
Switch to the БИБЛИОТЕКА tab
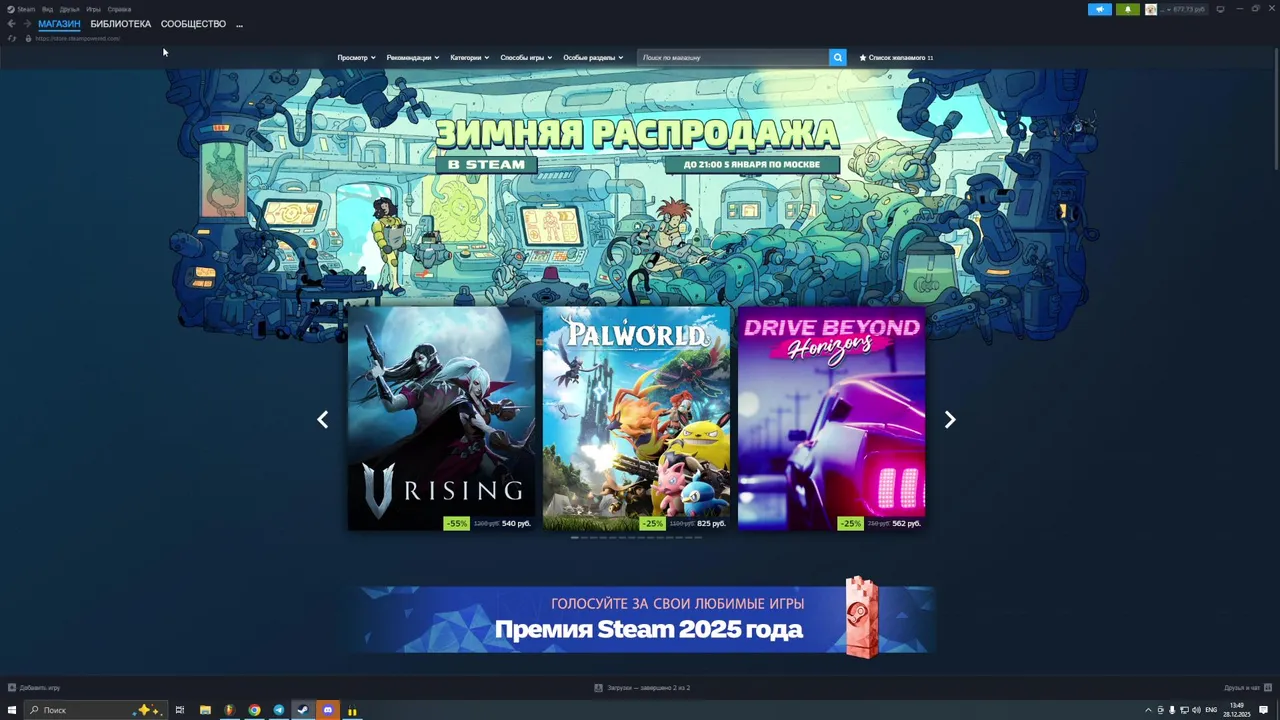click(x=121, y=24)
